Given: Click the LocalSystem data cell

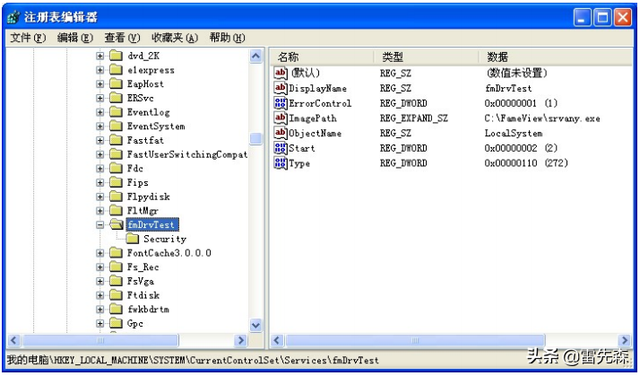Looking at the screenshot, I should pos(513,133).
